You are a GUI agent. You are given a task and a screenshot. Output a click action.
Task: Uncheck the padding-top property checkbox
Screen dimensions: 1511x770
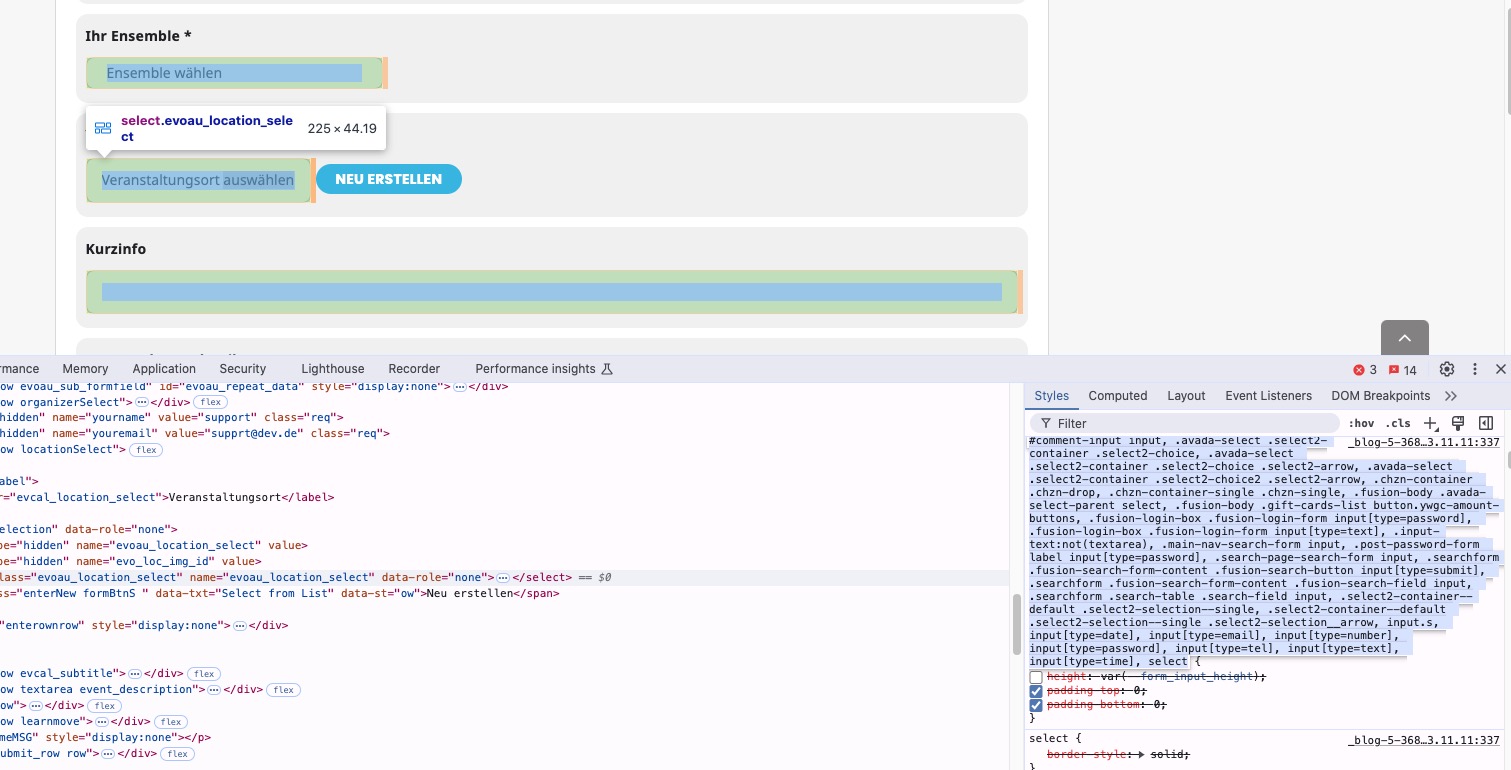[x=1036, y=691]
